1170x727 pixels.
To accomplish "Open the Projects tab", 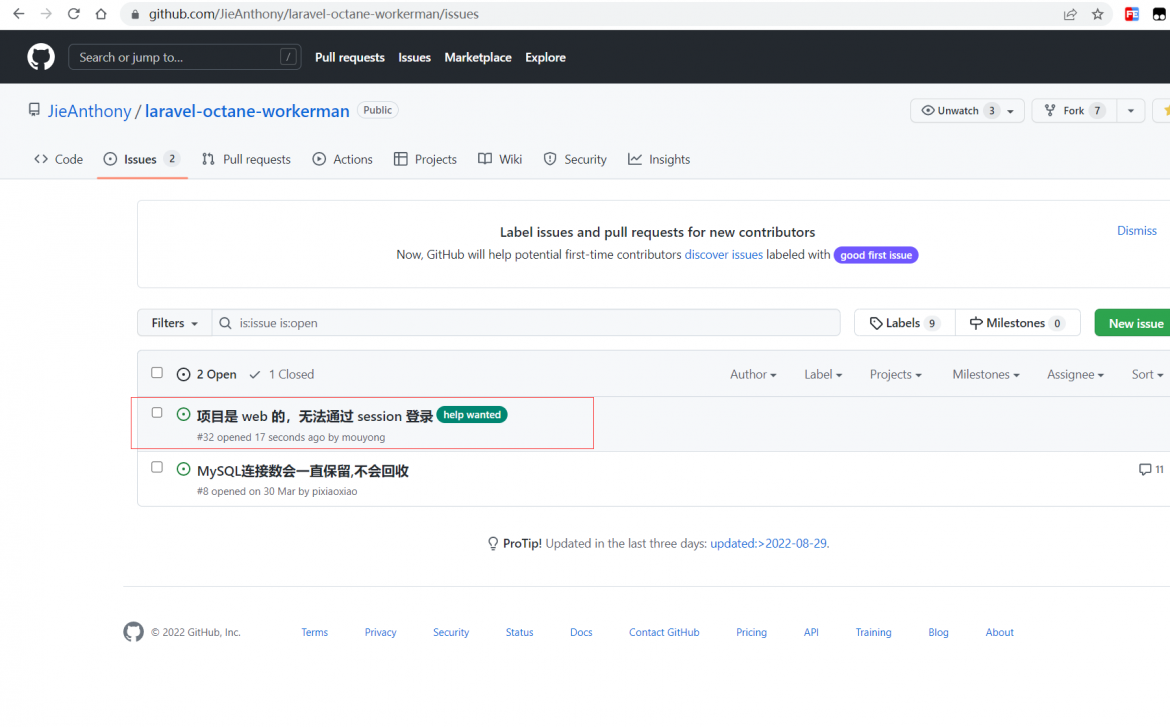I will tap(425, 159).
